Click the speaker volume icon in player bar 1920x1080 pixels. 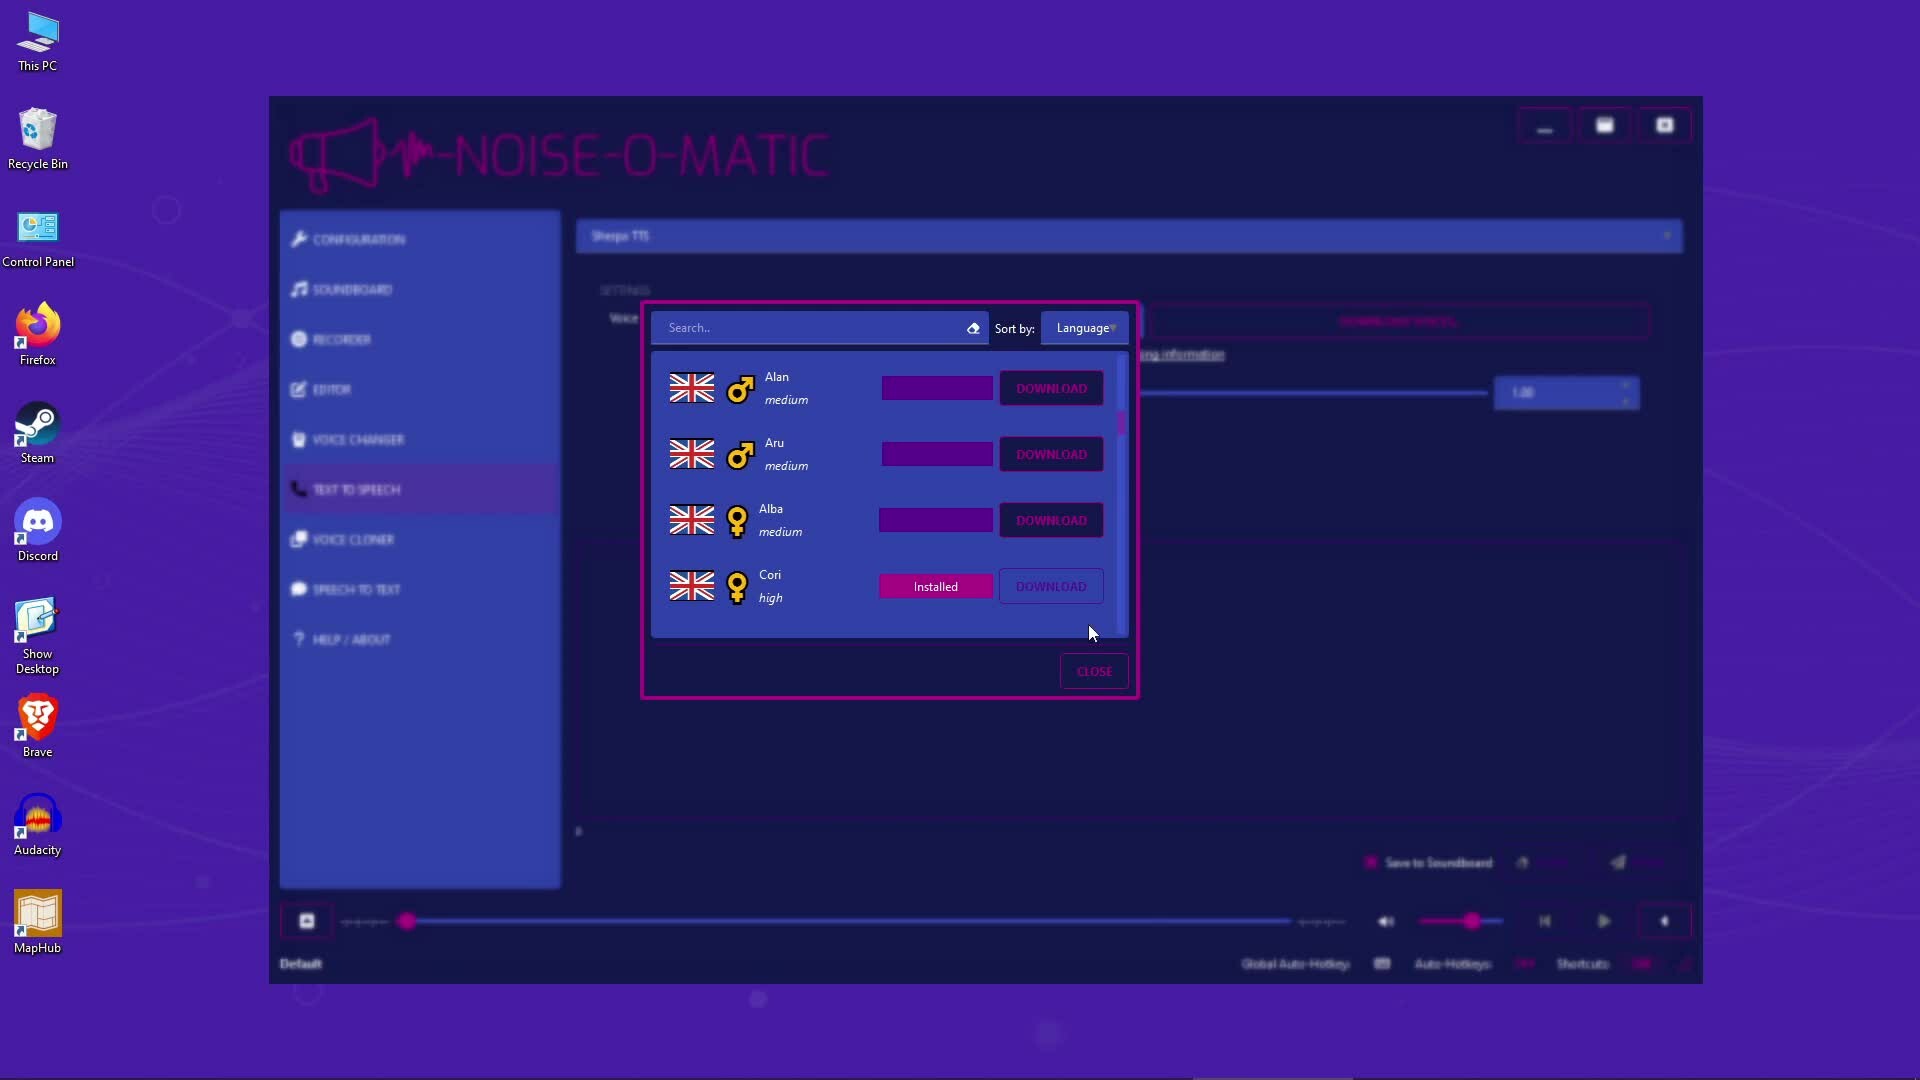coord(1386,921)
